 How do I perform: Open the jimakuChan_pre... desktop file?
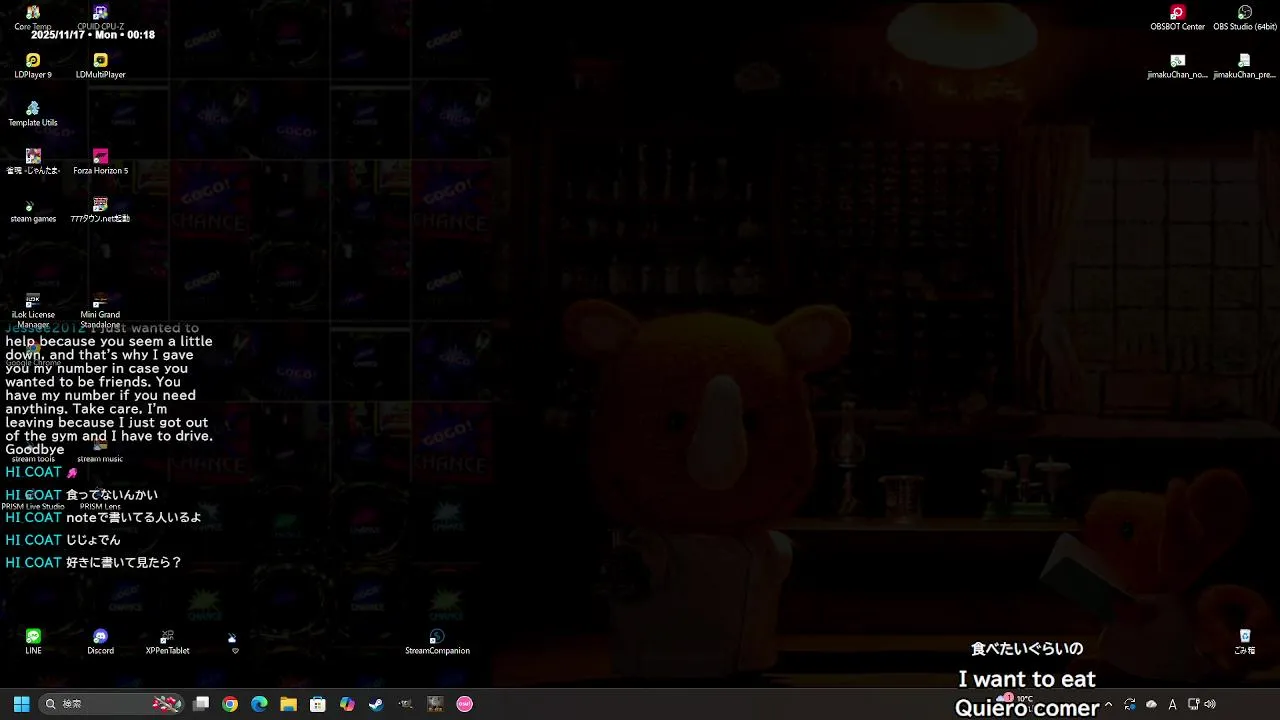click(x=1244, y=66)
